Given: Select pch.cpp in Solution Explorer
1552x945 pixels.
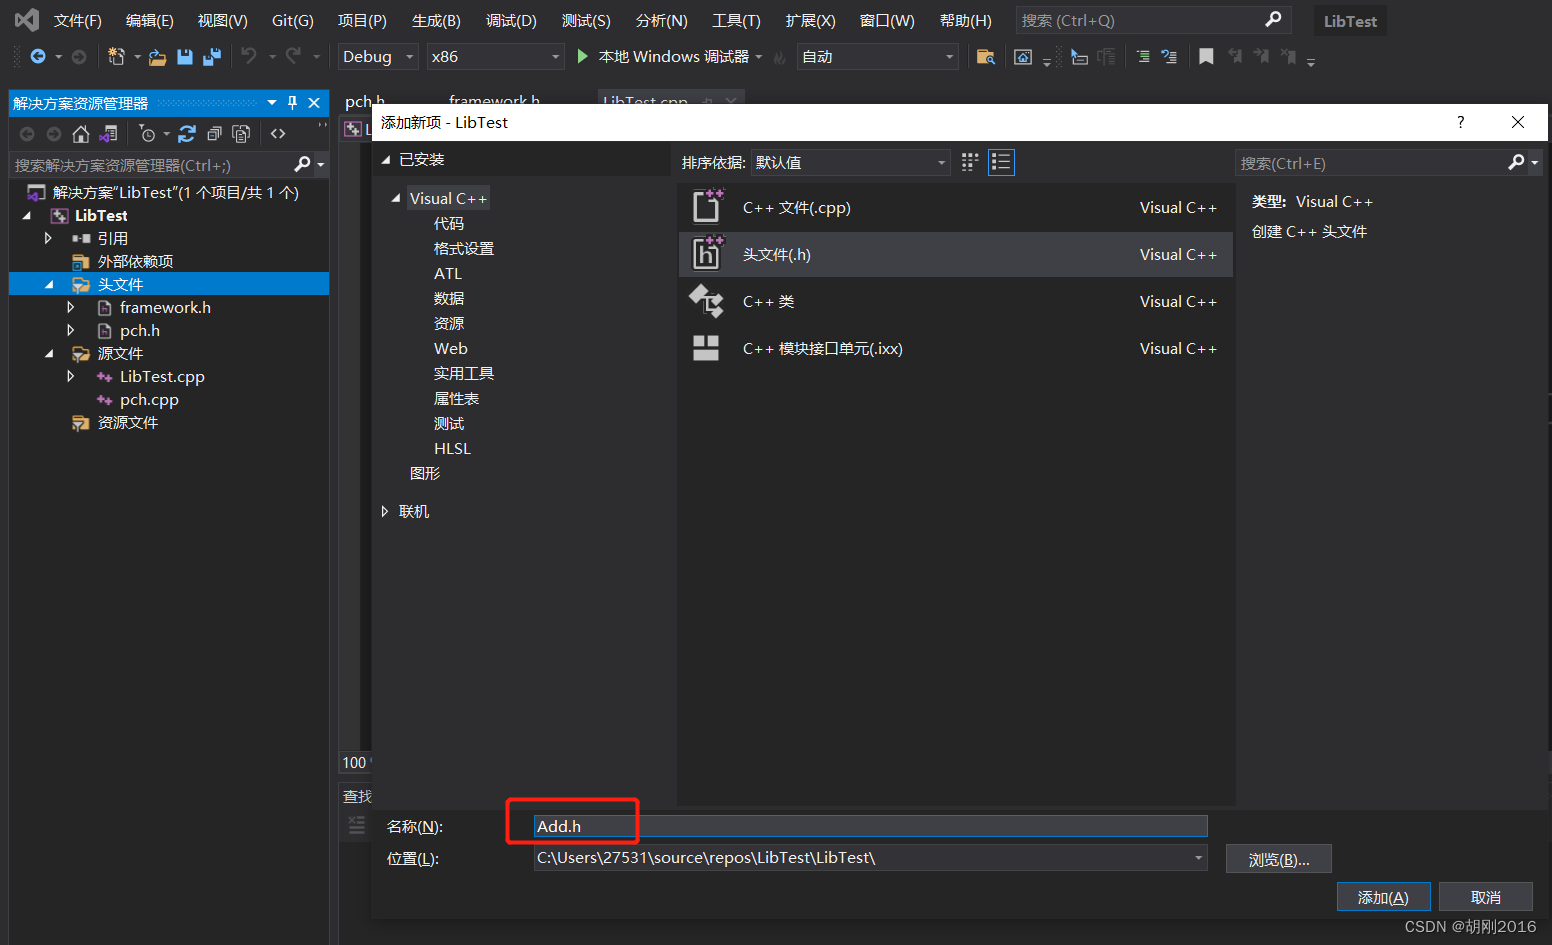Looking at the screenshot, I should pyautogui.click(x=149, y=400).
